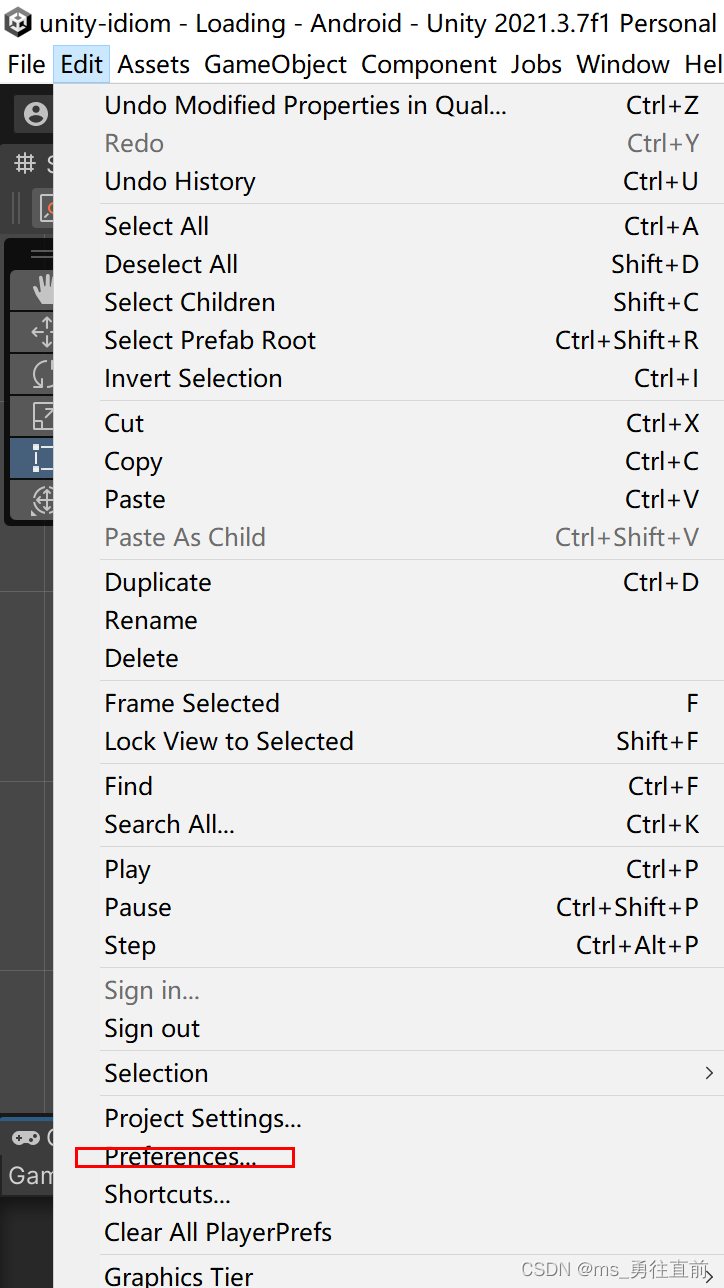Choose Undo History
Screen dimensions: 724x1288
coord(180,182)
